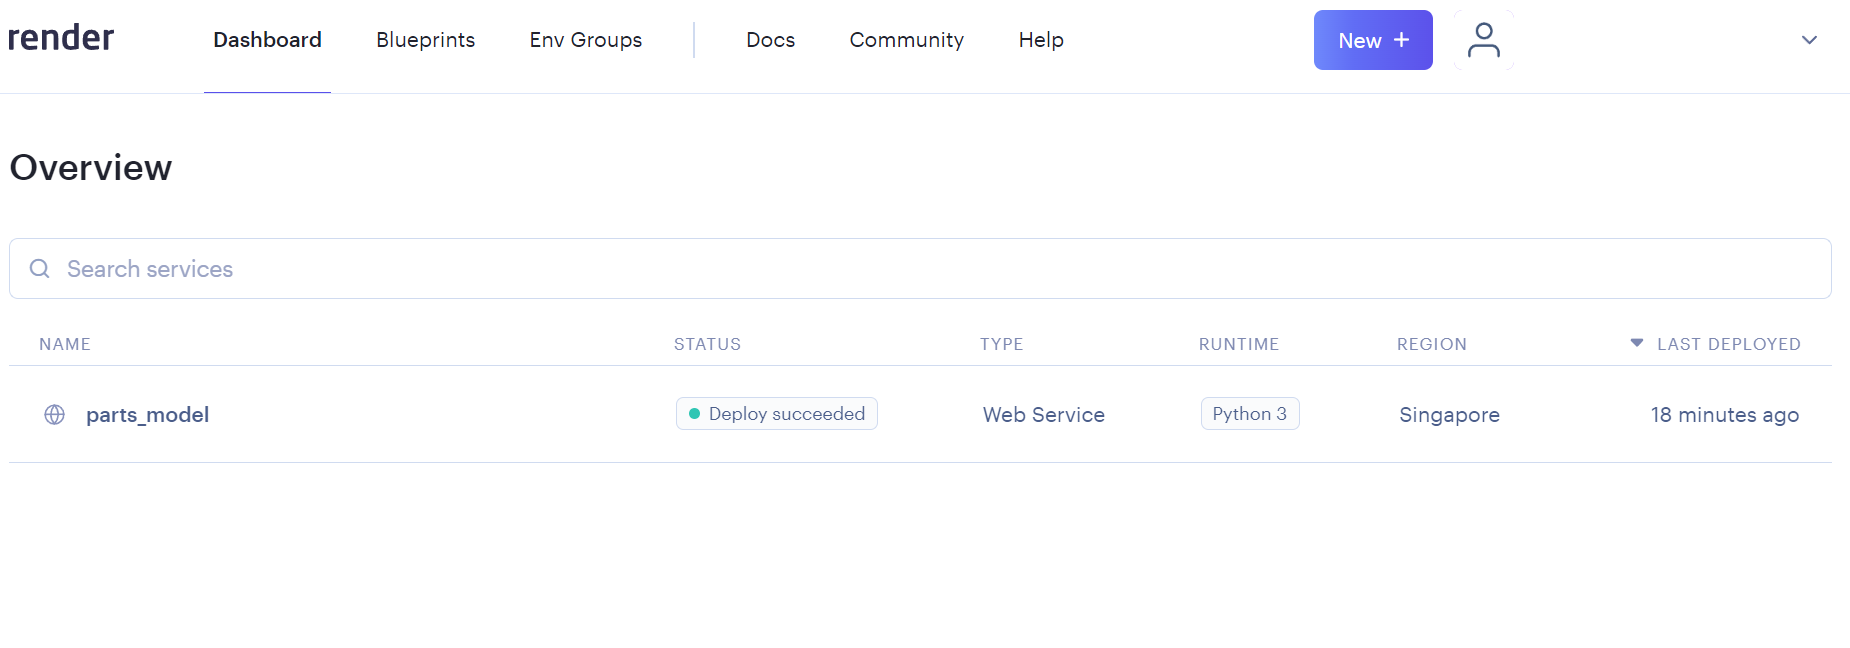Click the Python 3 runtime badge
The image size is (1850, 648).
[x=1250, y=414]
